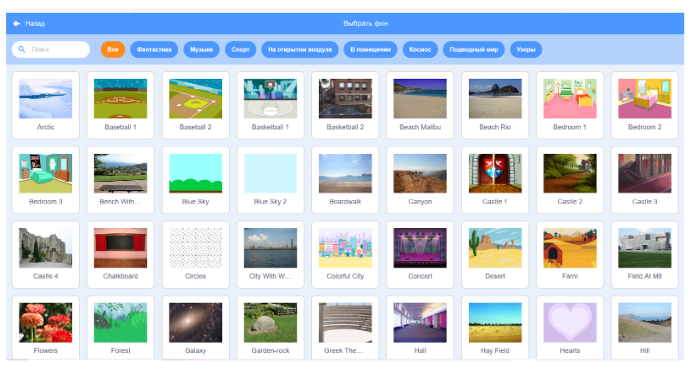Pick the Basketball 1 backdrop
Viewport: 696px width, 383px height.
click(x=270, y=105)
